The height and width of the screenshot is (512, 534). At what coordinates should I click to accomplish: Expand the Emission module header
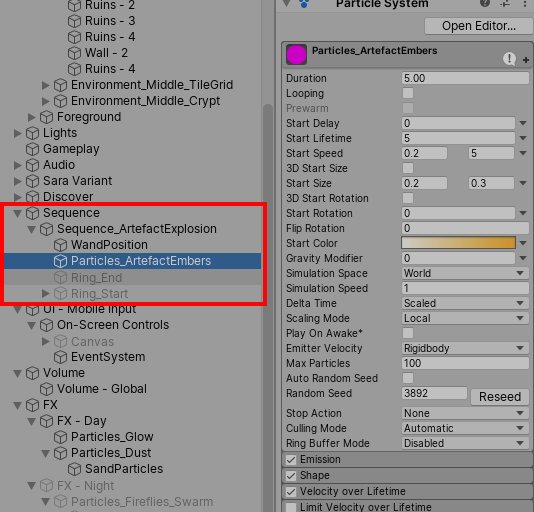point(407,460)
